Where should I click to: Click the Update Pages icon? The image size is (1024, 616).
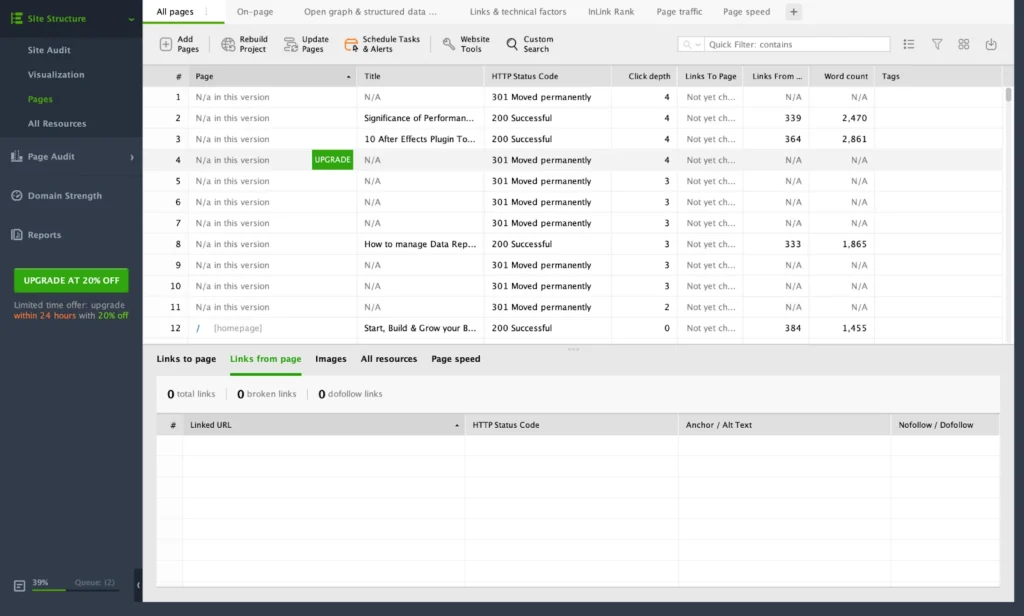pyautogui.click(x=290, y=45)
